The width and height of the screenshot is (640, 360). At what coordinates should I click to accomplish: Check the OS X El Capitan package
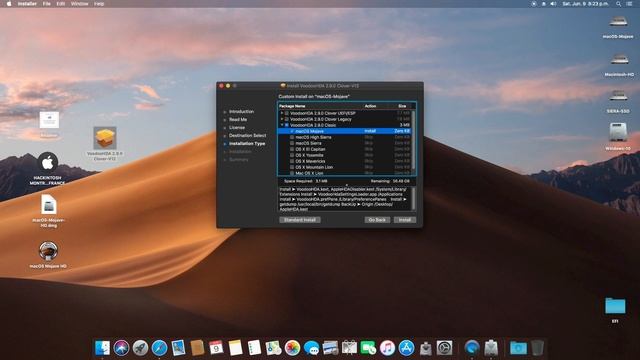tap(292, 149)
